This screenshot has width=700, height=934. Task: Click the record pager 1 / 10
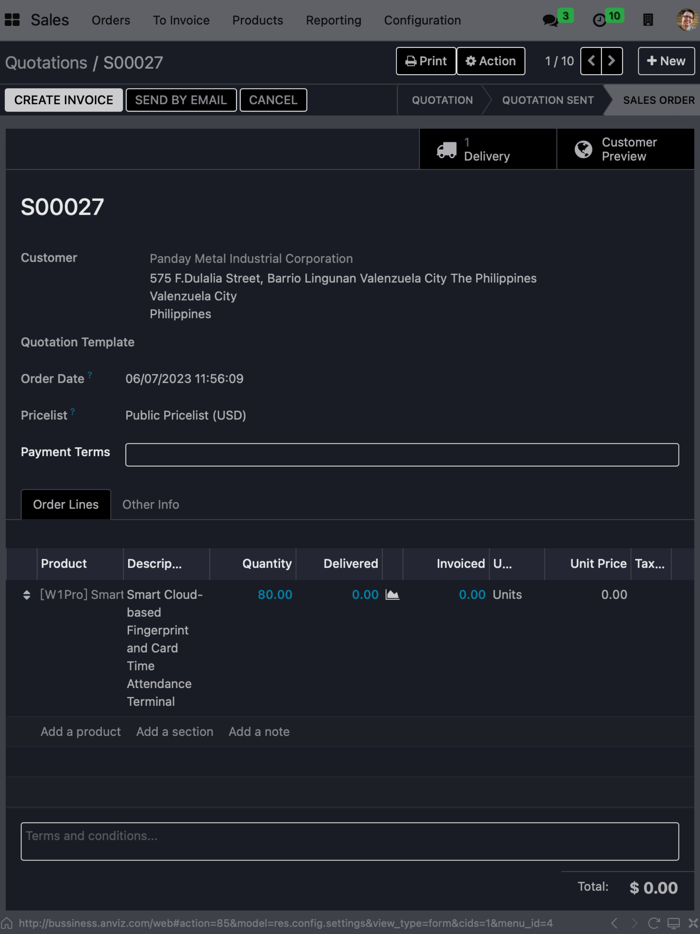click(x=559, y=61)
